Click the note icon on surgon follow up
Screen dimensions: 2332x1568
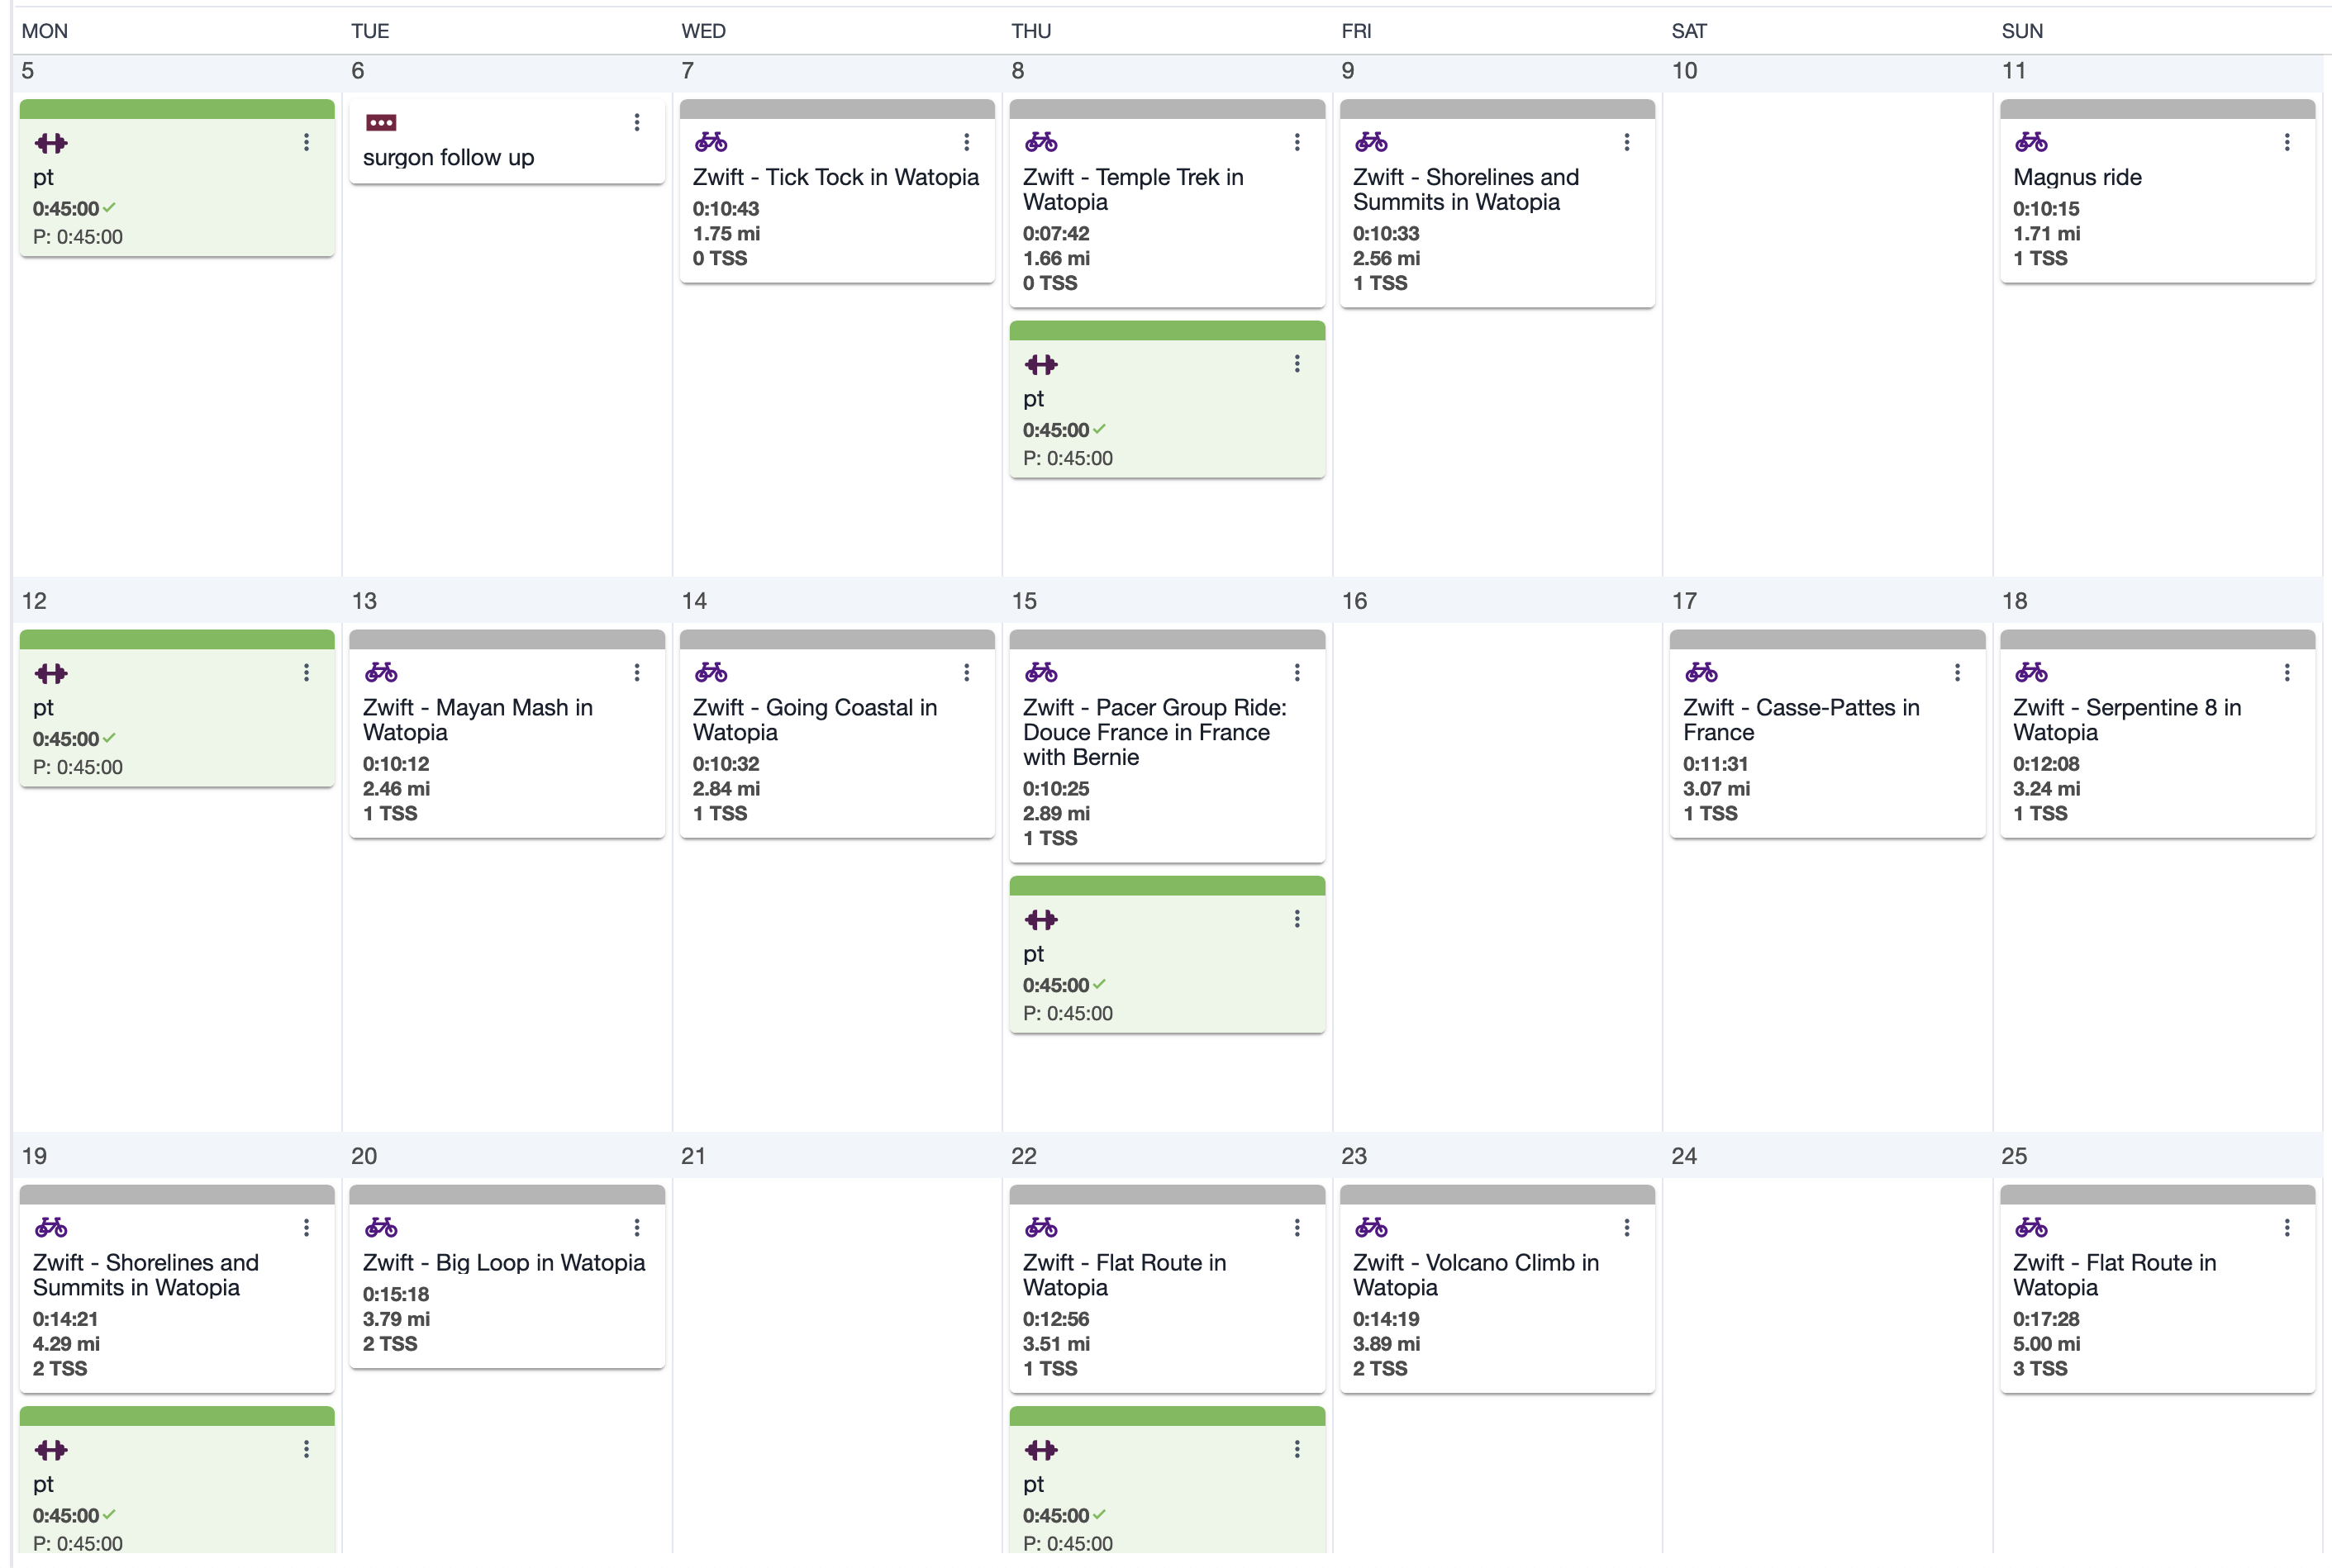381,123
